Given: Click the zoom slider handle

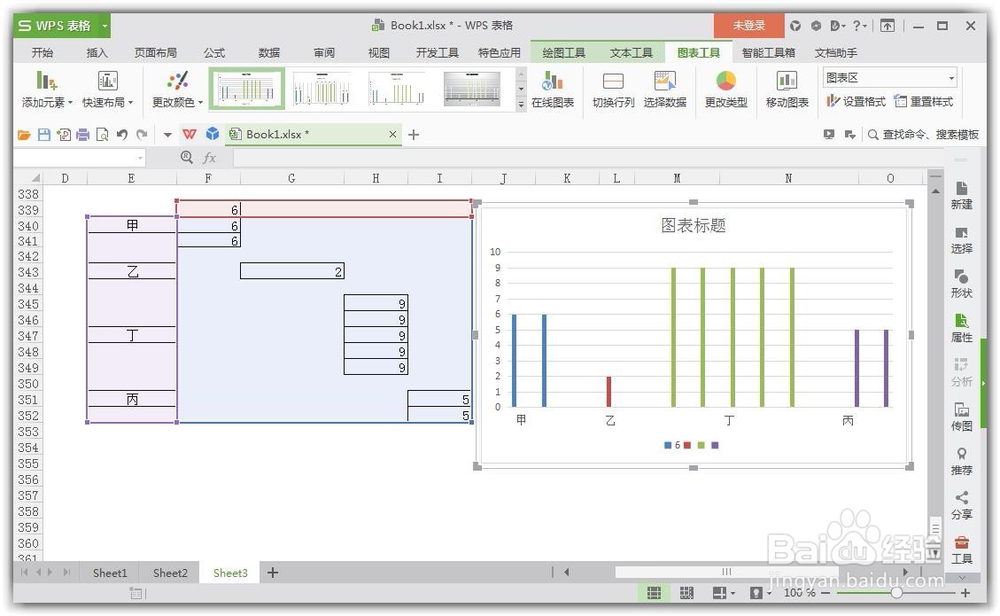Looking at the screenshot, I should [896, 593].
